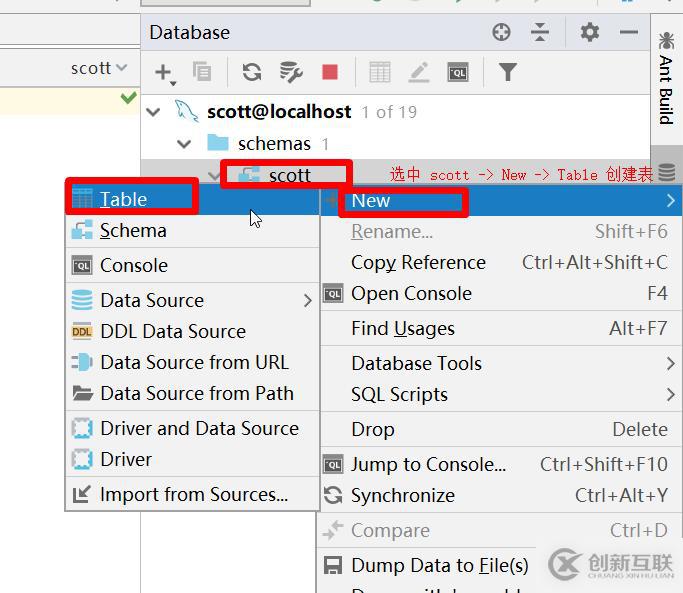
Task: Collapse the schemas folder node
Action: (x=184, y=144)
